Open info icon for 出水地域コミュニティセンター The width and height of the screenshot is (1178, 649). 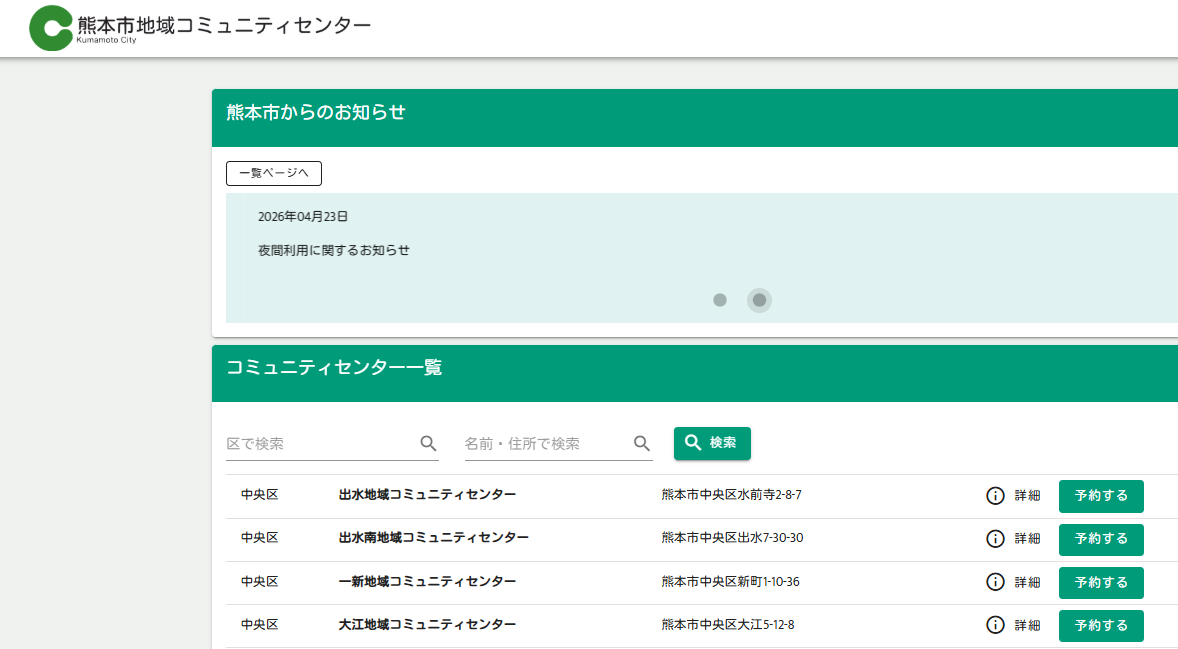(995, 496)
